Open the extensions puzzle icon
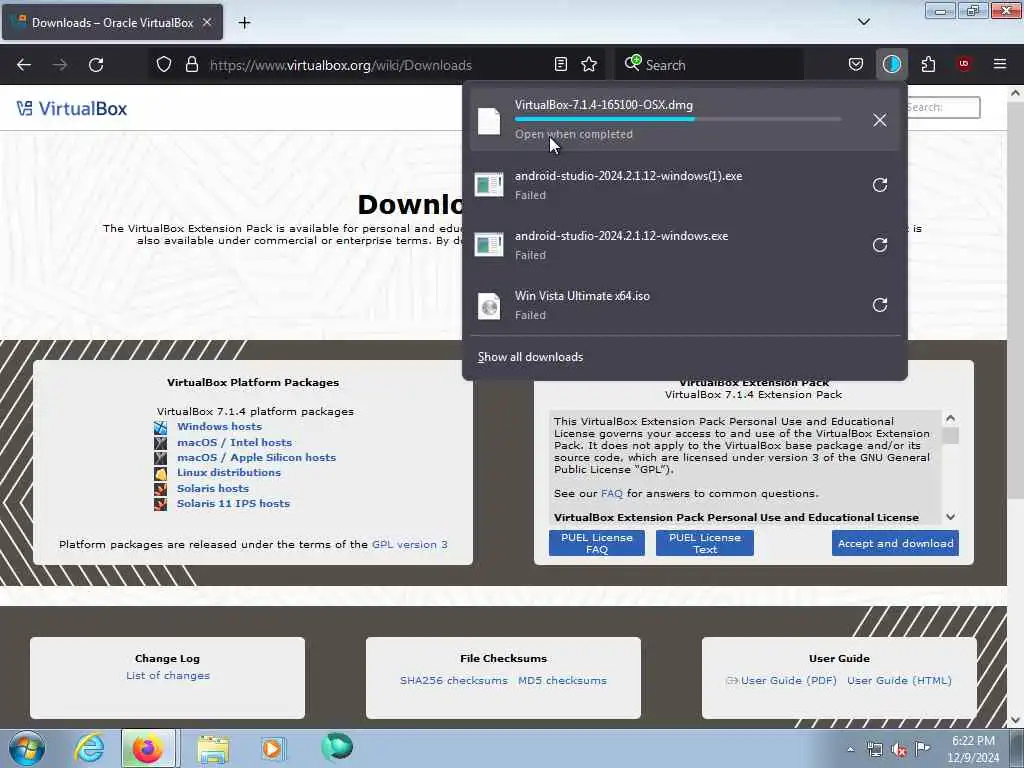This screenshot has width=1024, height=768. click(928, 65)
